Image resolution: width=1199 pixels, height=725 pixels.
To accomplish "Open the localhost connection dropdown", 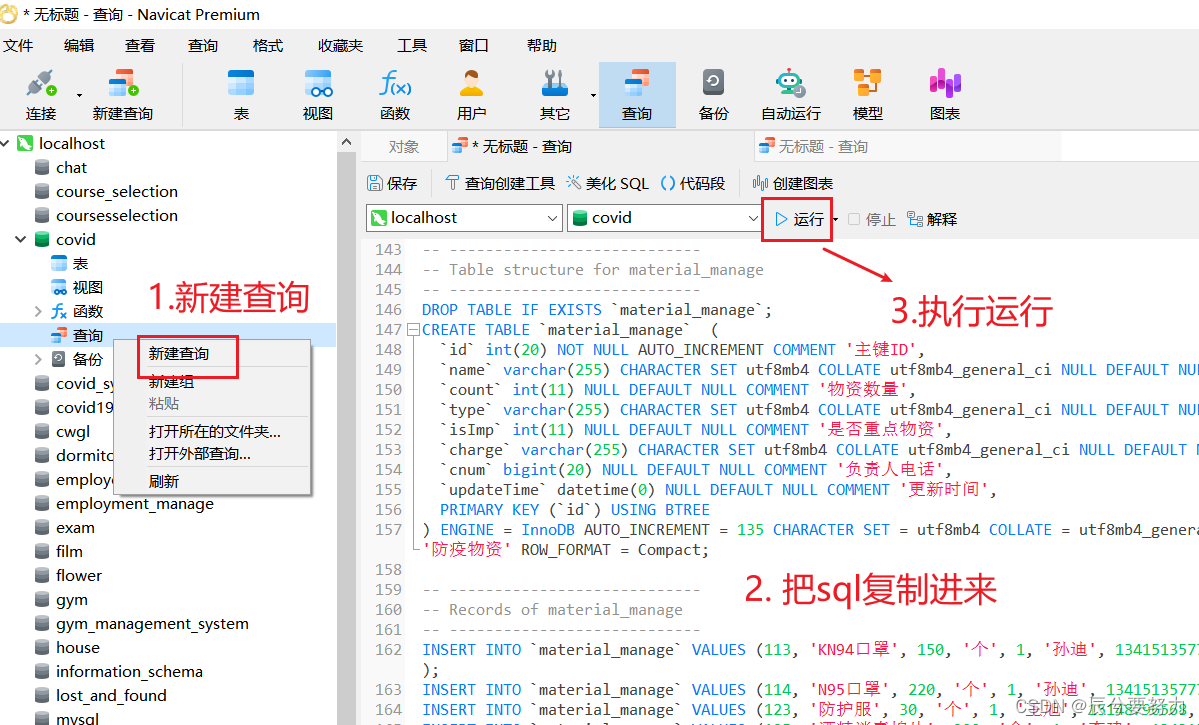I will 464,218.
